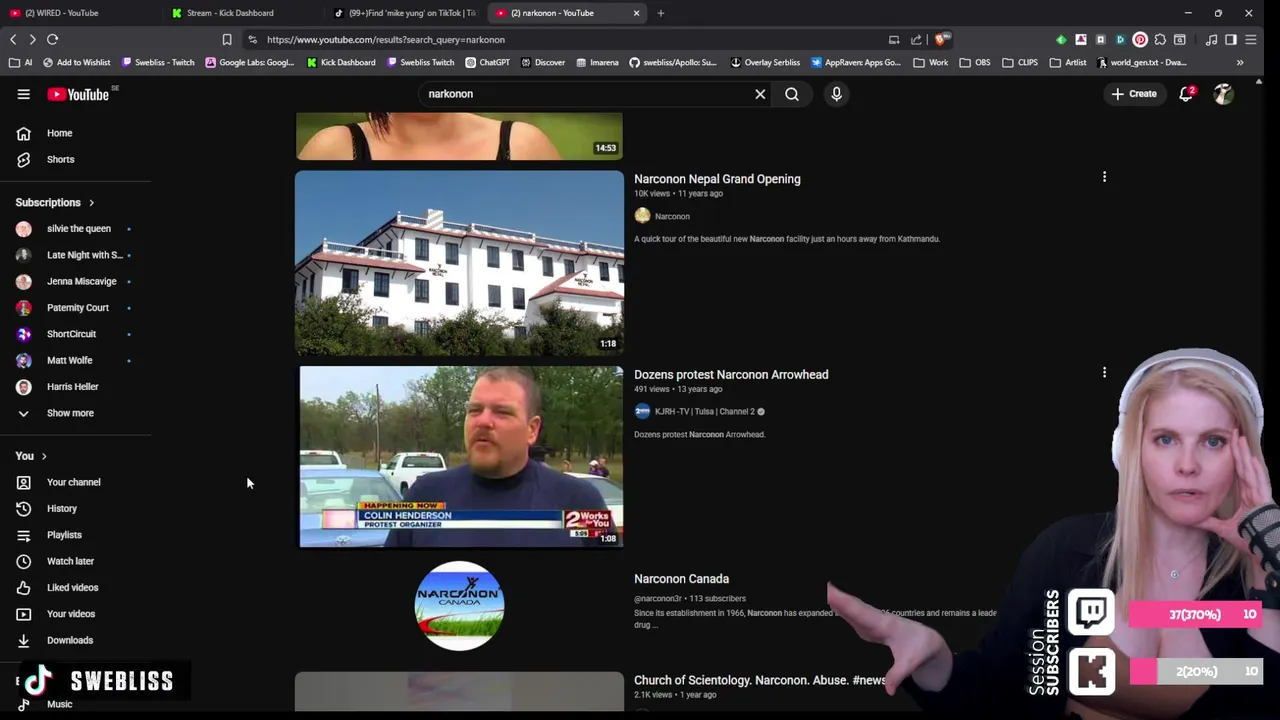This screenshot has width=1280, height=720.
Task: Close the narkonon YouTube tab
Action: click(636, 13)
